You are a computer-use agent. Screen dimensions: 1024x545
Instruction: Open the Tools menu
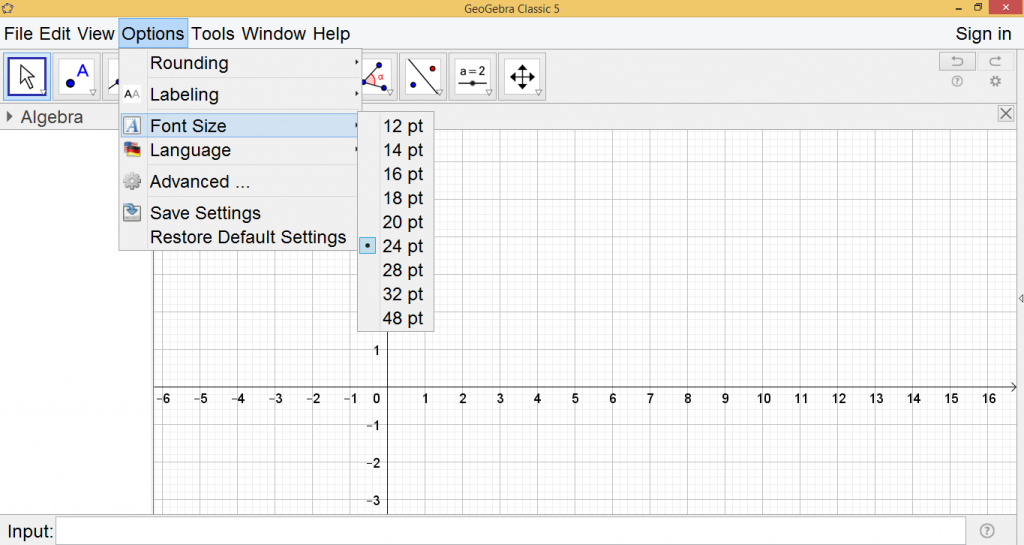tap(212, 34)
